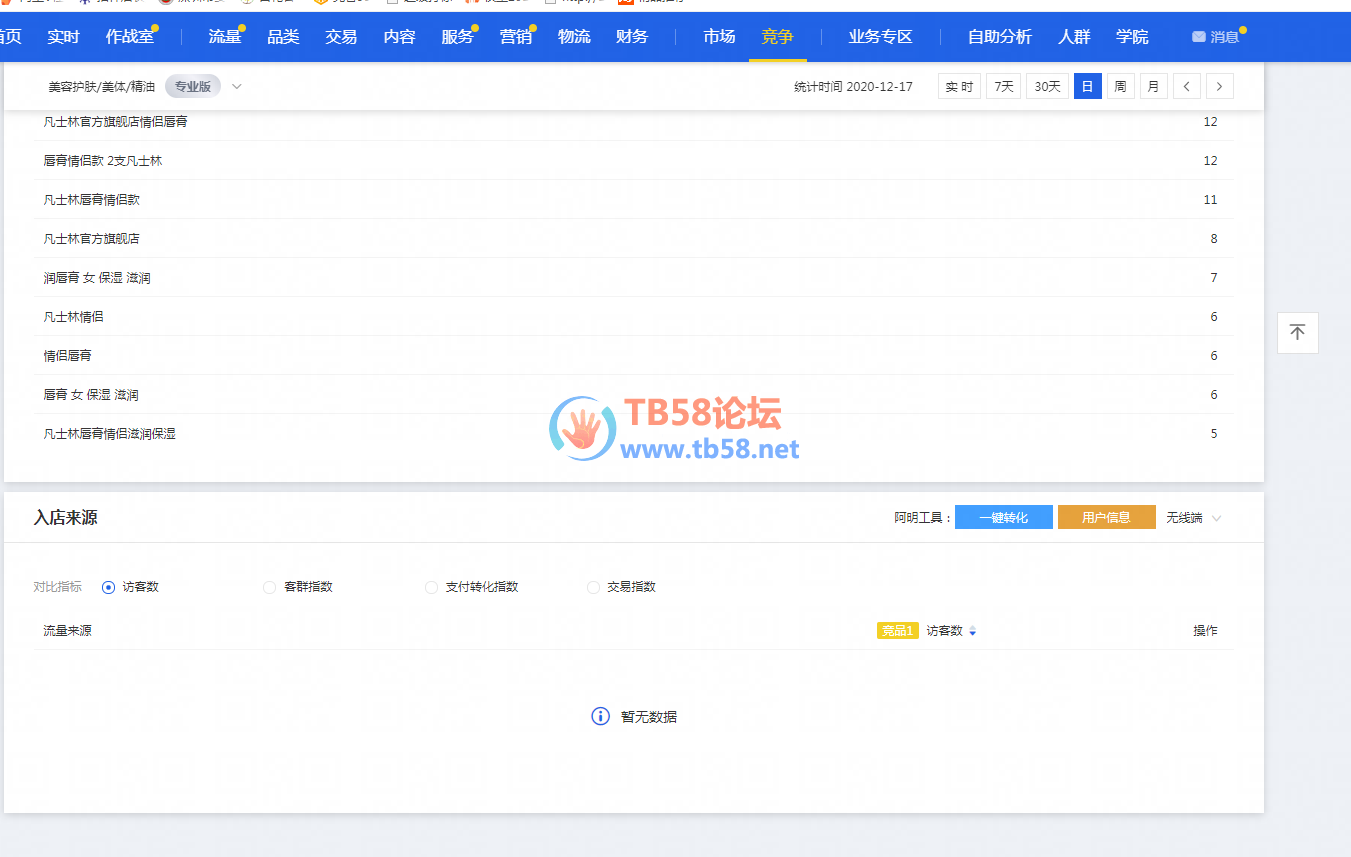Screen dimensions: 1351x857
Task: Click the 专业版 badge
Action: tap(193, 86)
